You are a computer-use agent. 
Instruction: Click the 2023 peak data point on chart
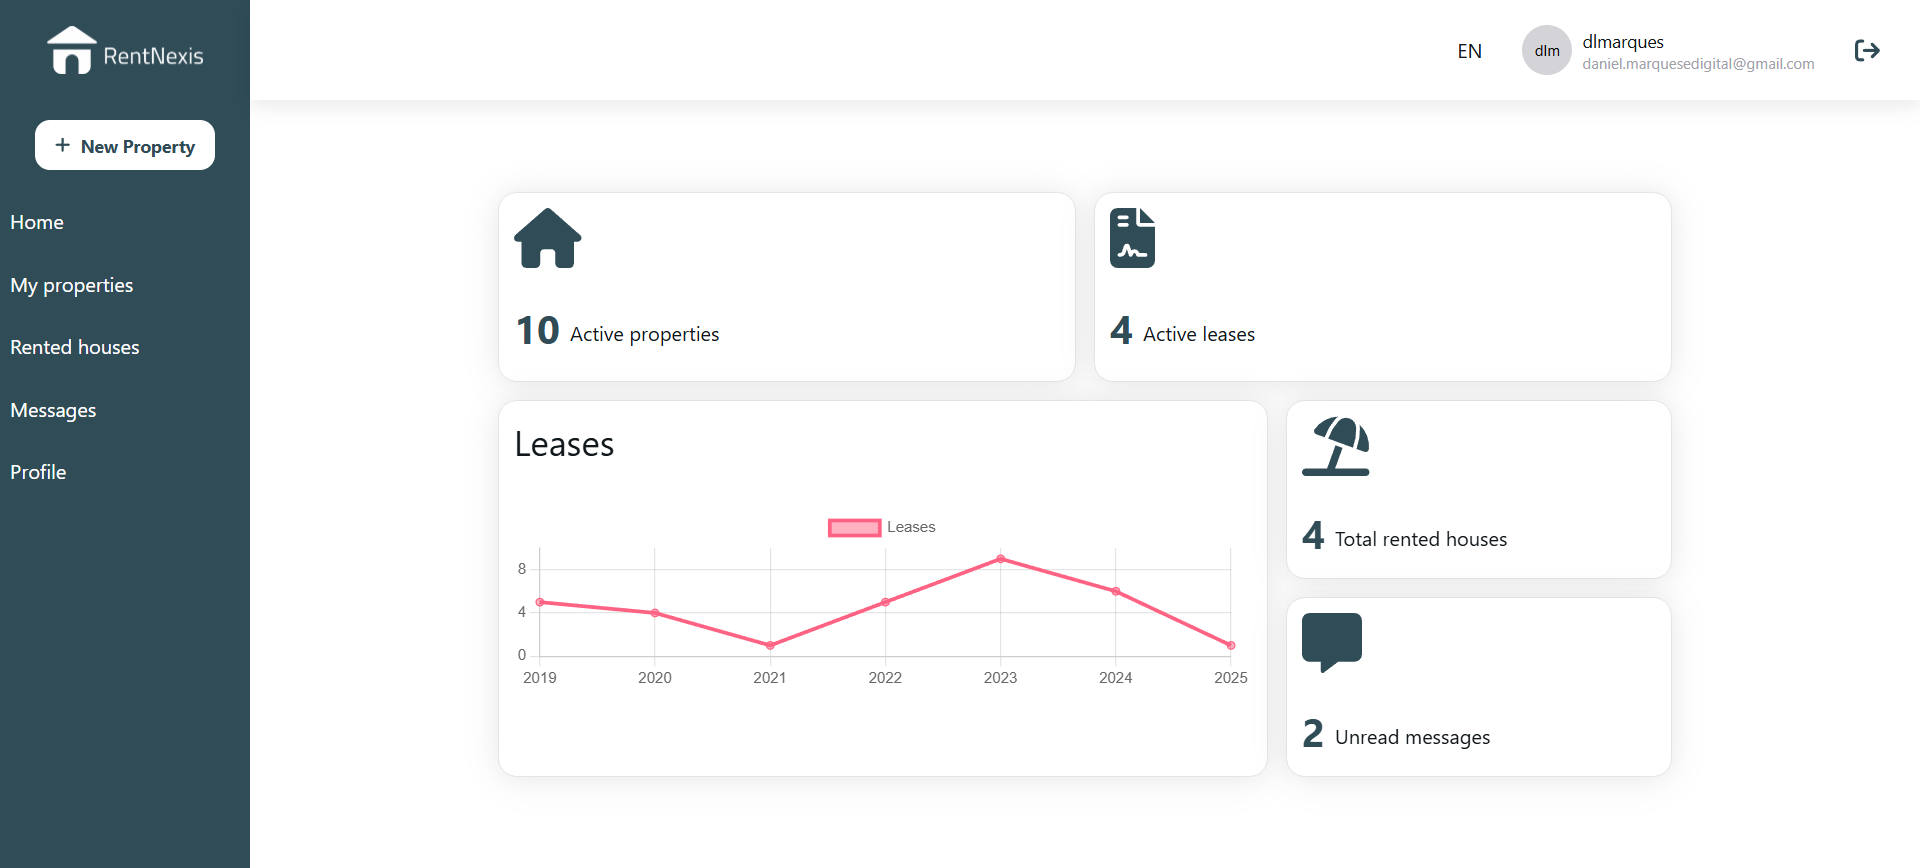[x=1000, y=559]
